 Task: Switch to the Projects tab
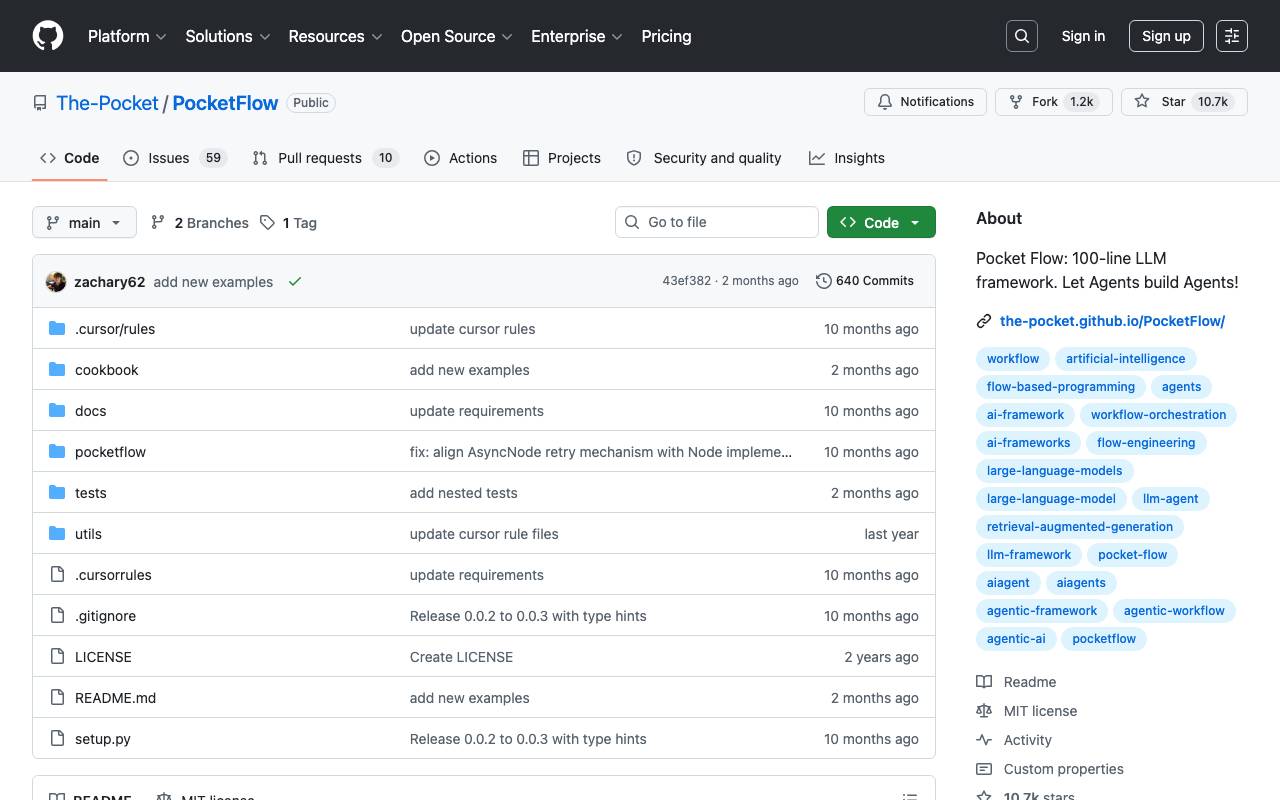[562, 158]
